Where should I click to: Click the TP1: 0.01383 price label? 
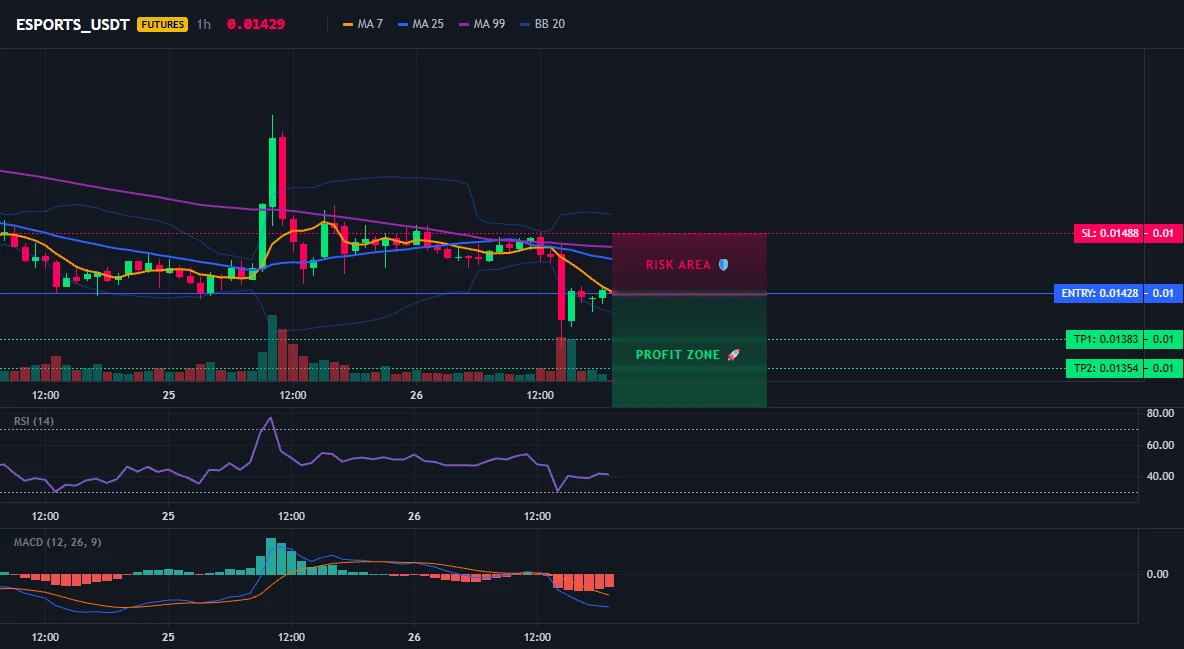1103,339
